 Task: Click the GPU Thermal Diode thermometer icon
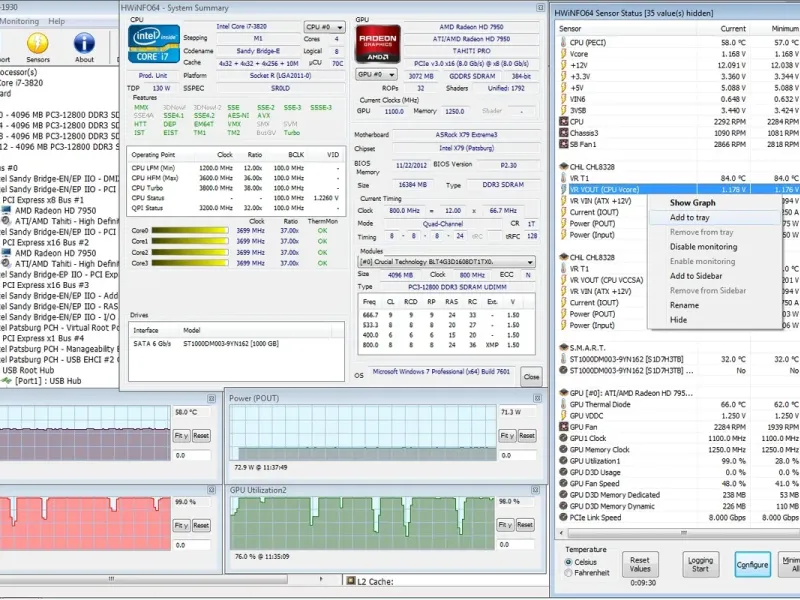563,404
